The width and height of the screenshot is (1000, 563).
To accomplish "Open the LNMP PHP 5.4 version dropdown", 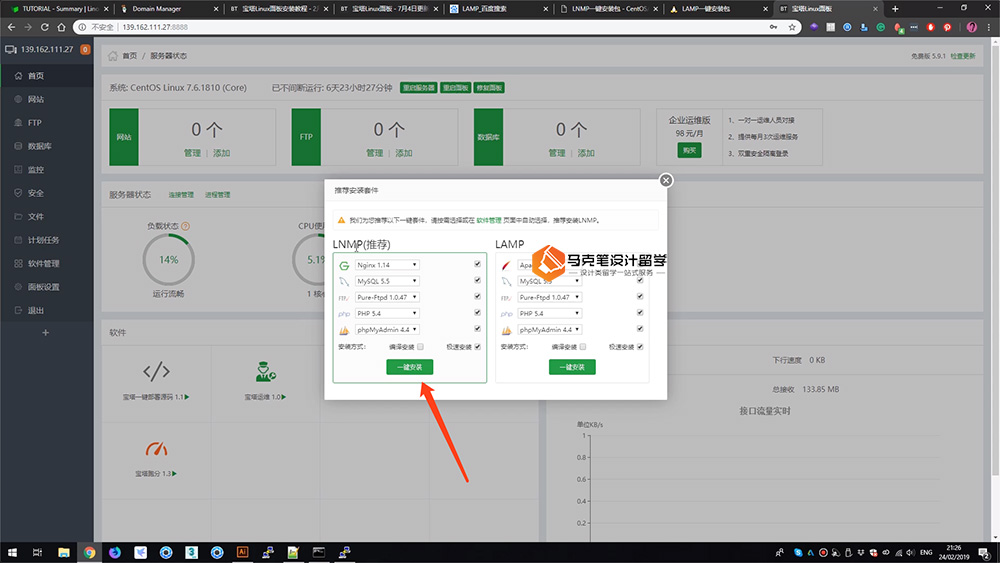I will pos(387,314).
